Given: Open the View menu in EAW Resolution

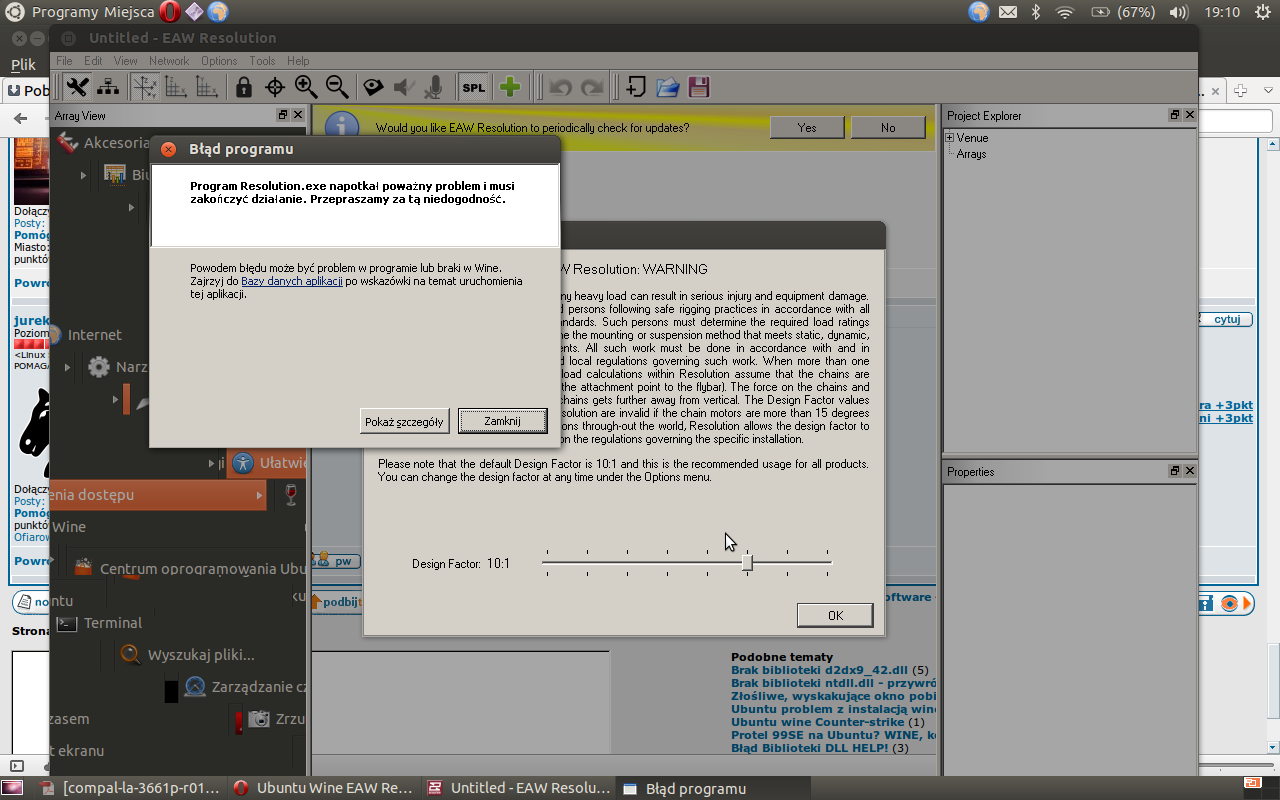Looking at the screenshot, I should [125, 61].
